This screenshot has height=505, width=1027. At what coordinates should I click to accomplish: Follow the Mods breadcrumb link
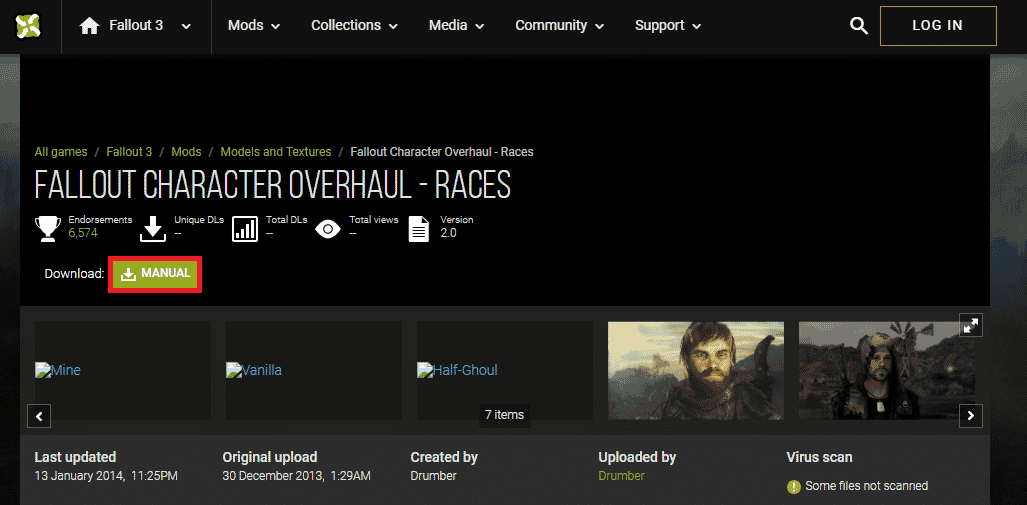point(186,152)
